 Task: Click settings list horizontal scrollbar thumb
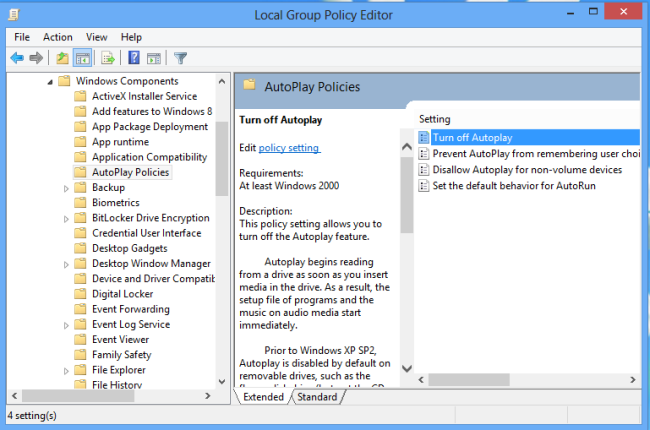click(469, 380)
